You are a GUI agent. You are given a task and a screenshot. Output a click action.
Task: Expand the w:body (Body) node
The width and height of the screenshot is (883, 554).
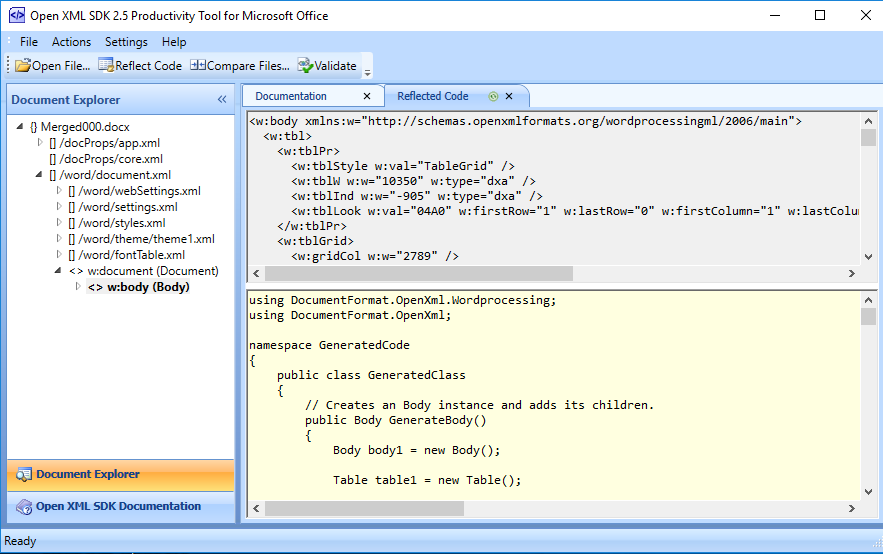tap(78, 287)
